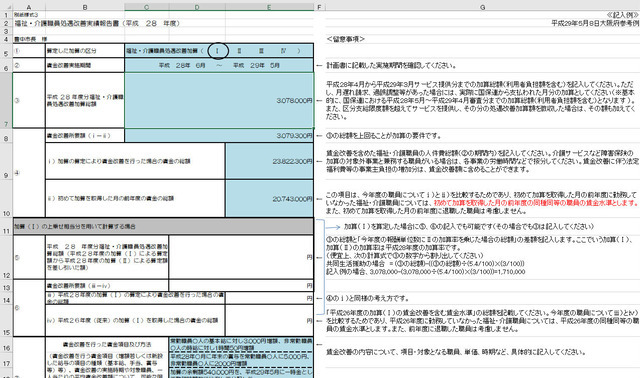Select row 3 header
The image size is (640, 378).
coord(6,31)
